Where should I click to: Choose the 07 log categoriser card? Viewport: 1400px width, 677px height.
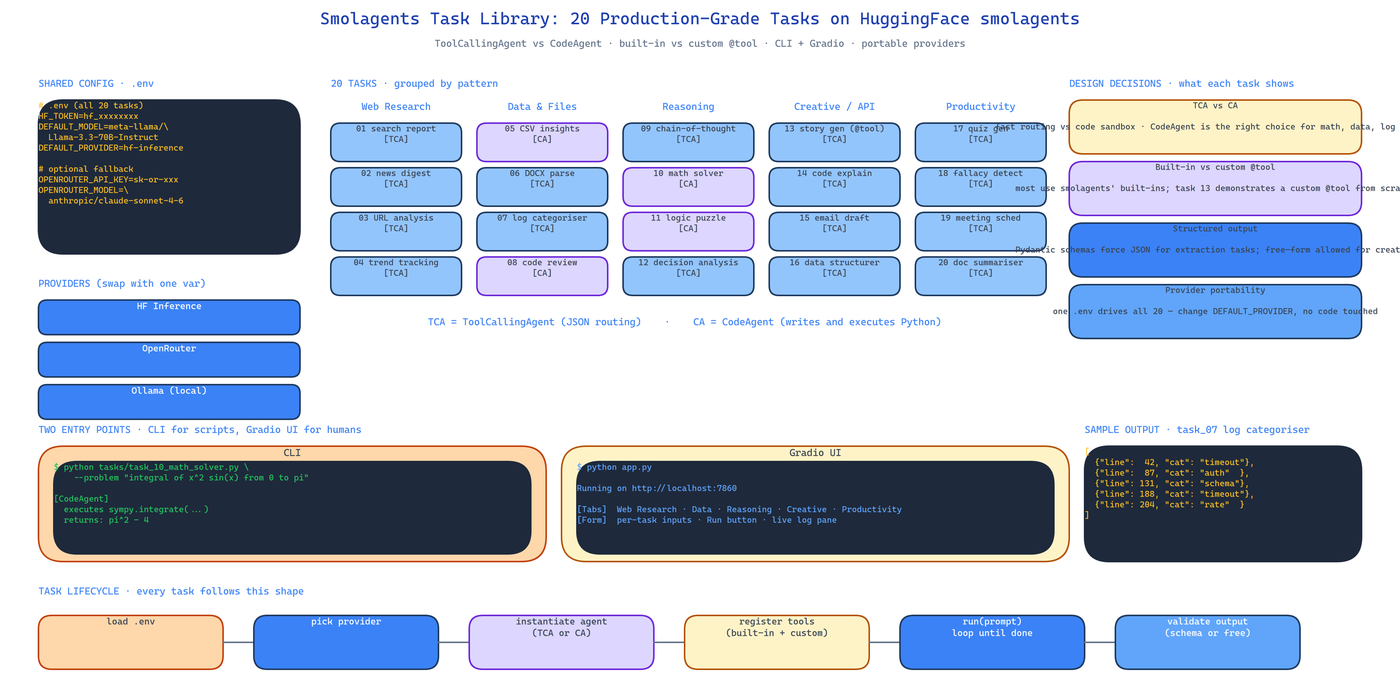[x=542, y=232]
